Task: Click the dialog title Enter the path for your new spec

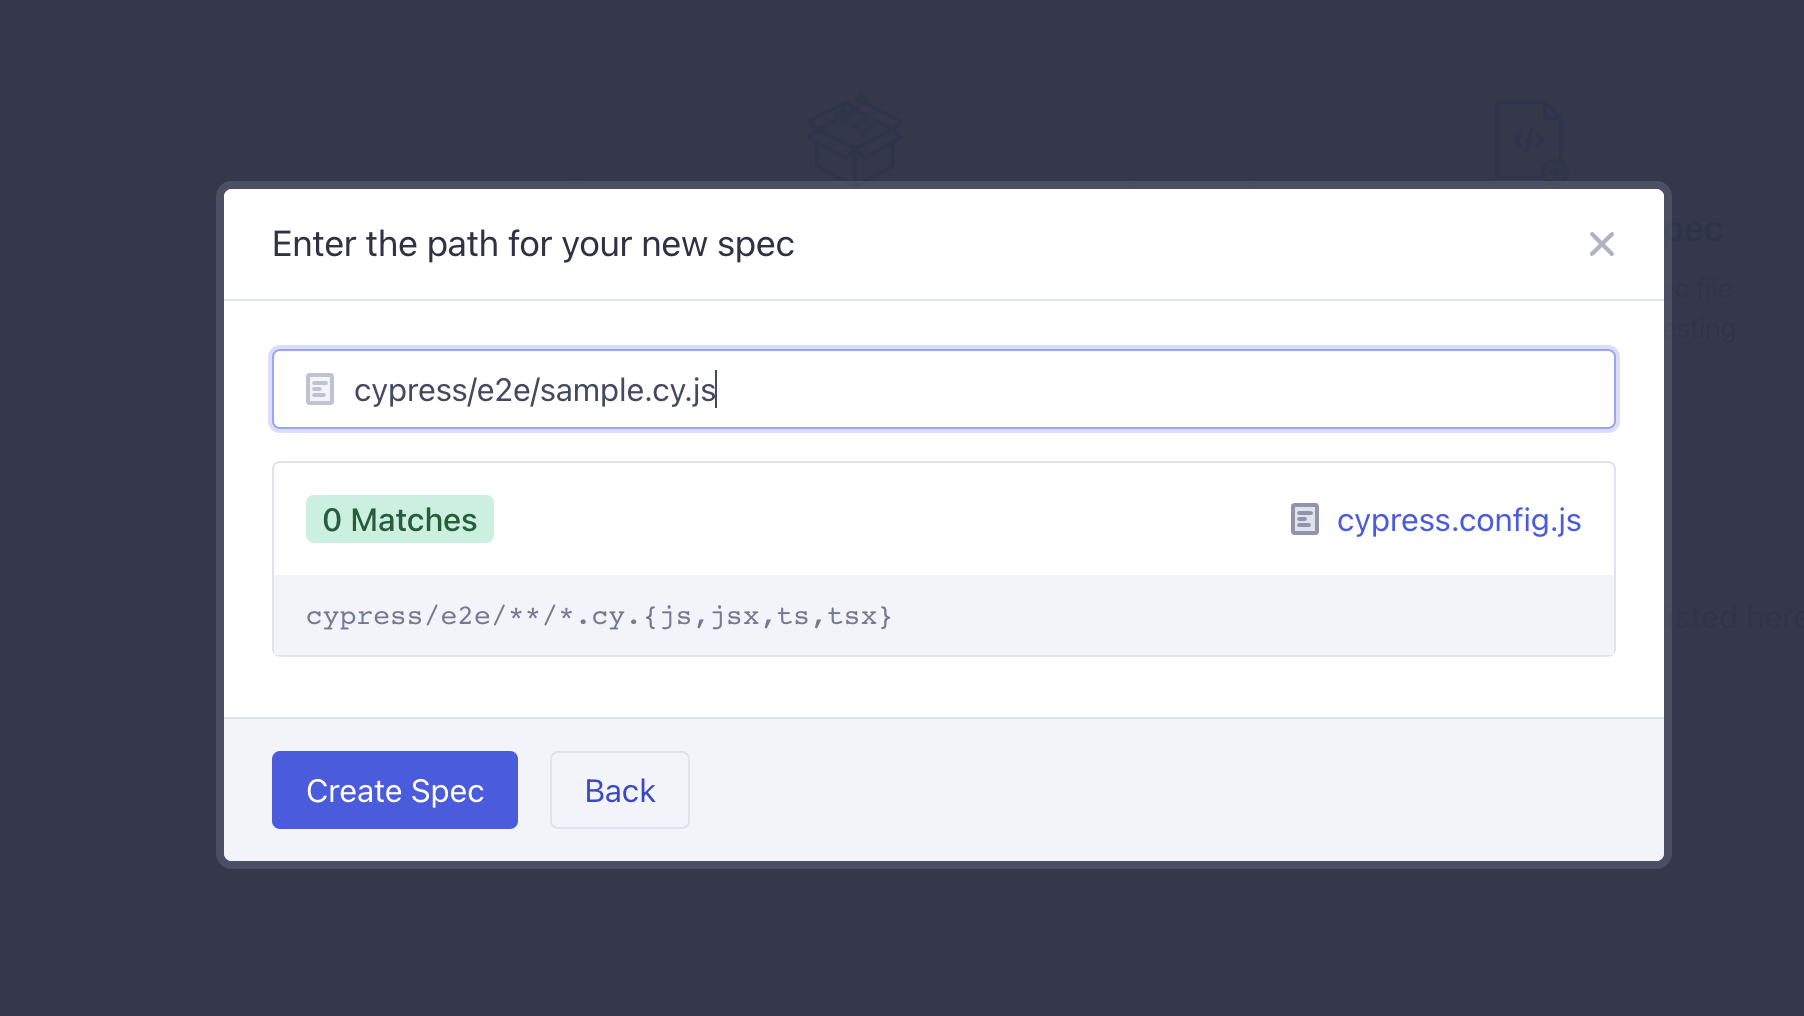Action: (x=533, y=244)
